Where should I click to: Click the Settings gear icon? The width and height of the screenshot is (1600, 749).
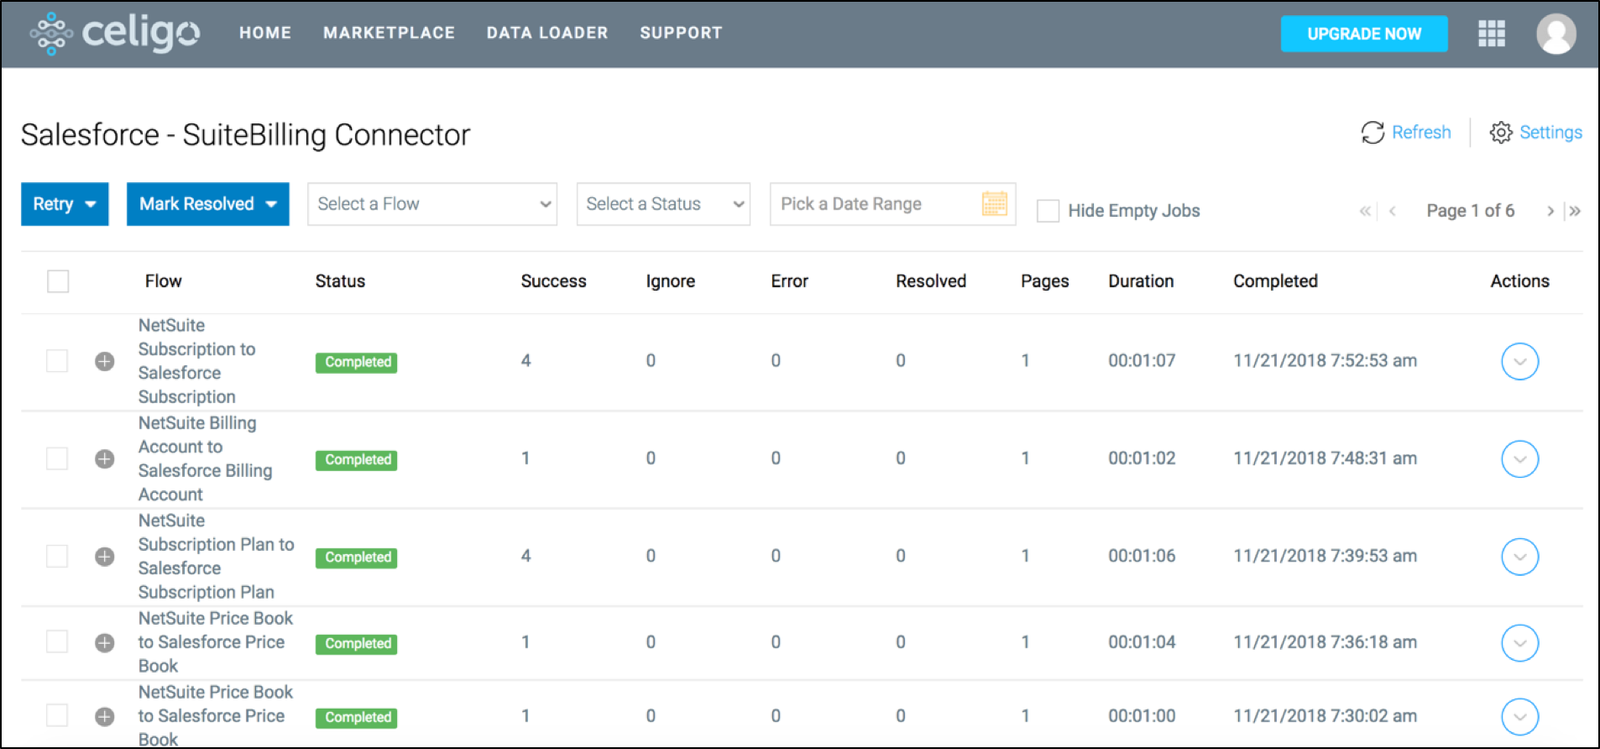pyautogui.click(x=1500, y=132)
